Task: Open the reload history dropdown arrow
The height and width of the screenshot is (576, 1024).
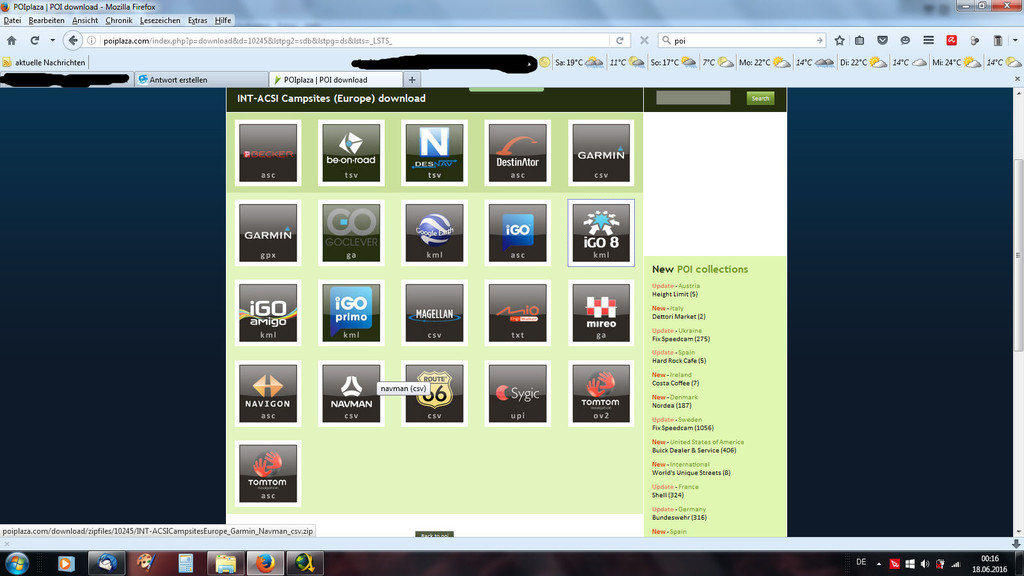Action: (52, 40)
